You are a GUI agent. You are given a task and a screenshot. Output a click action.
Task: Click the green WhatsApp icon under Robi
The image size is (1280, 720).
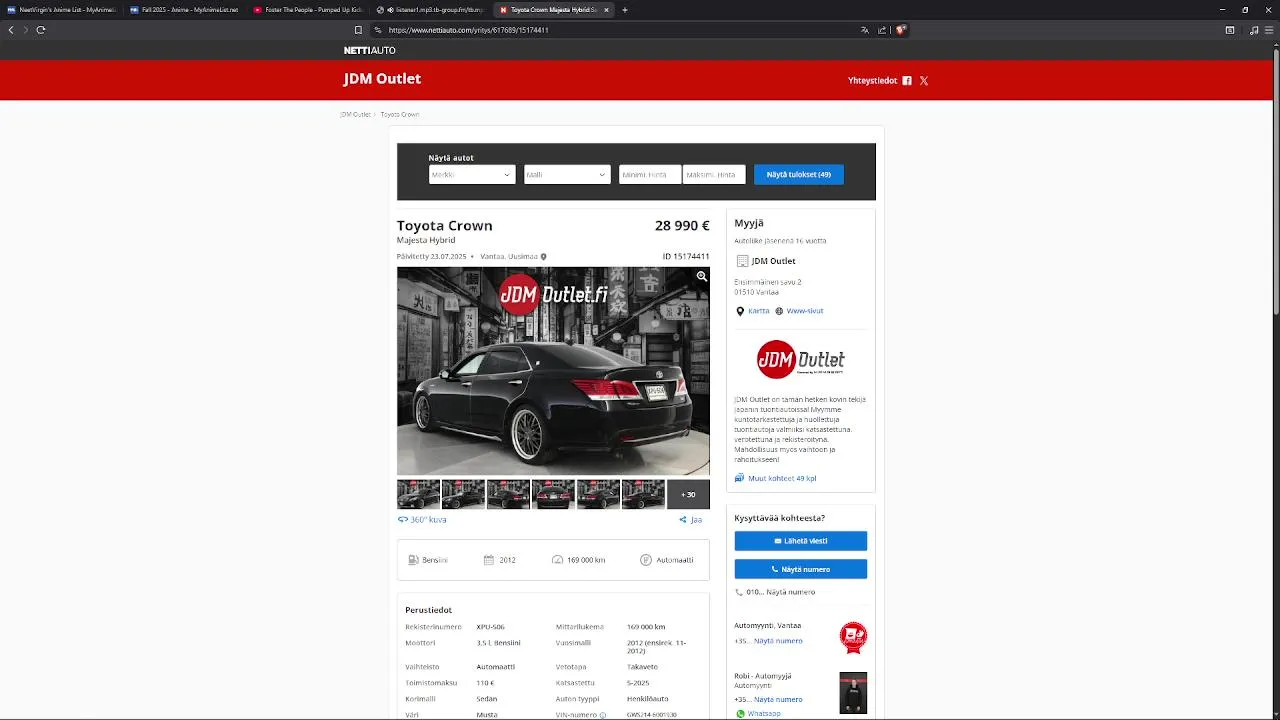(x=740, y=714)
